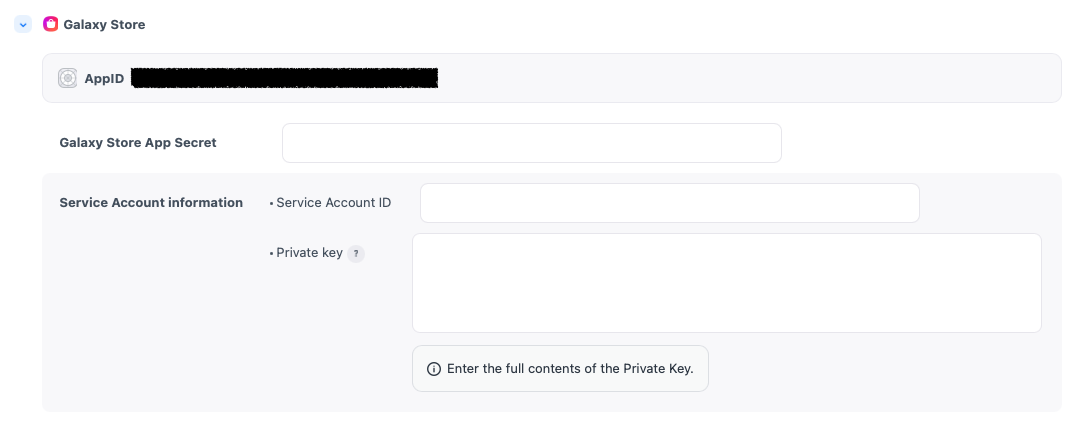Image resolution: width=1074 pixels, height=421 pixels.
Task: Open the Private key help question-mark icon
Action: coord(356,254)
